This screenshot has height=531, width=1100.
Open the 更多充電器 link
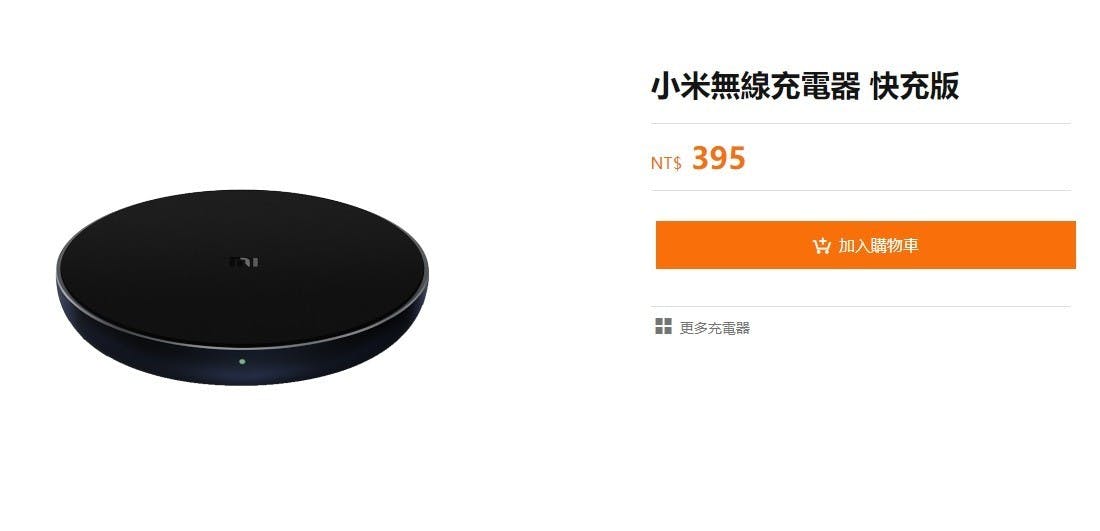click(x=715, y=328)
